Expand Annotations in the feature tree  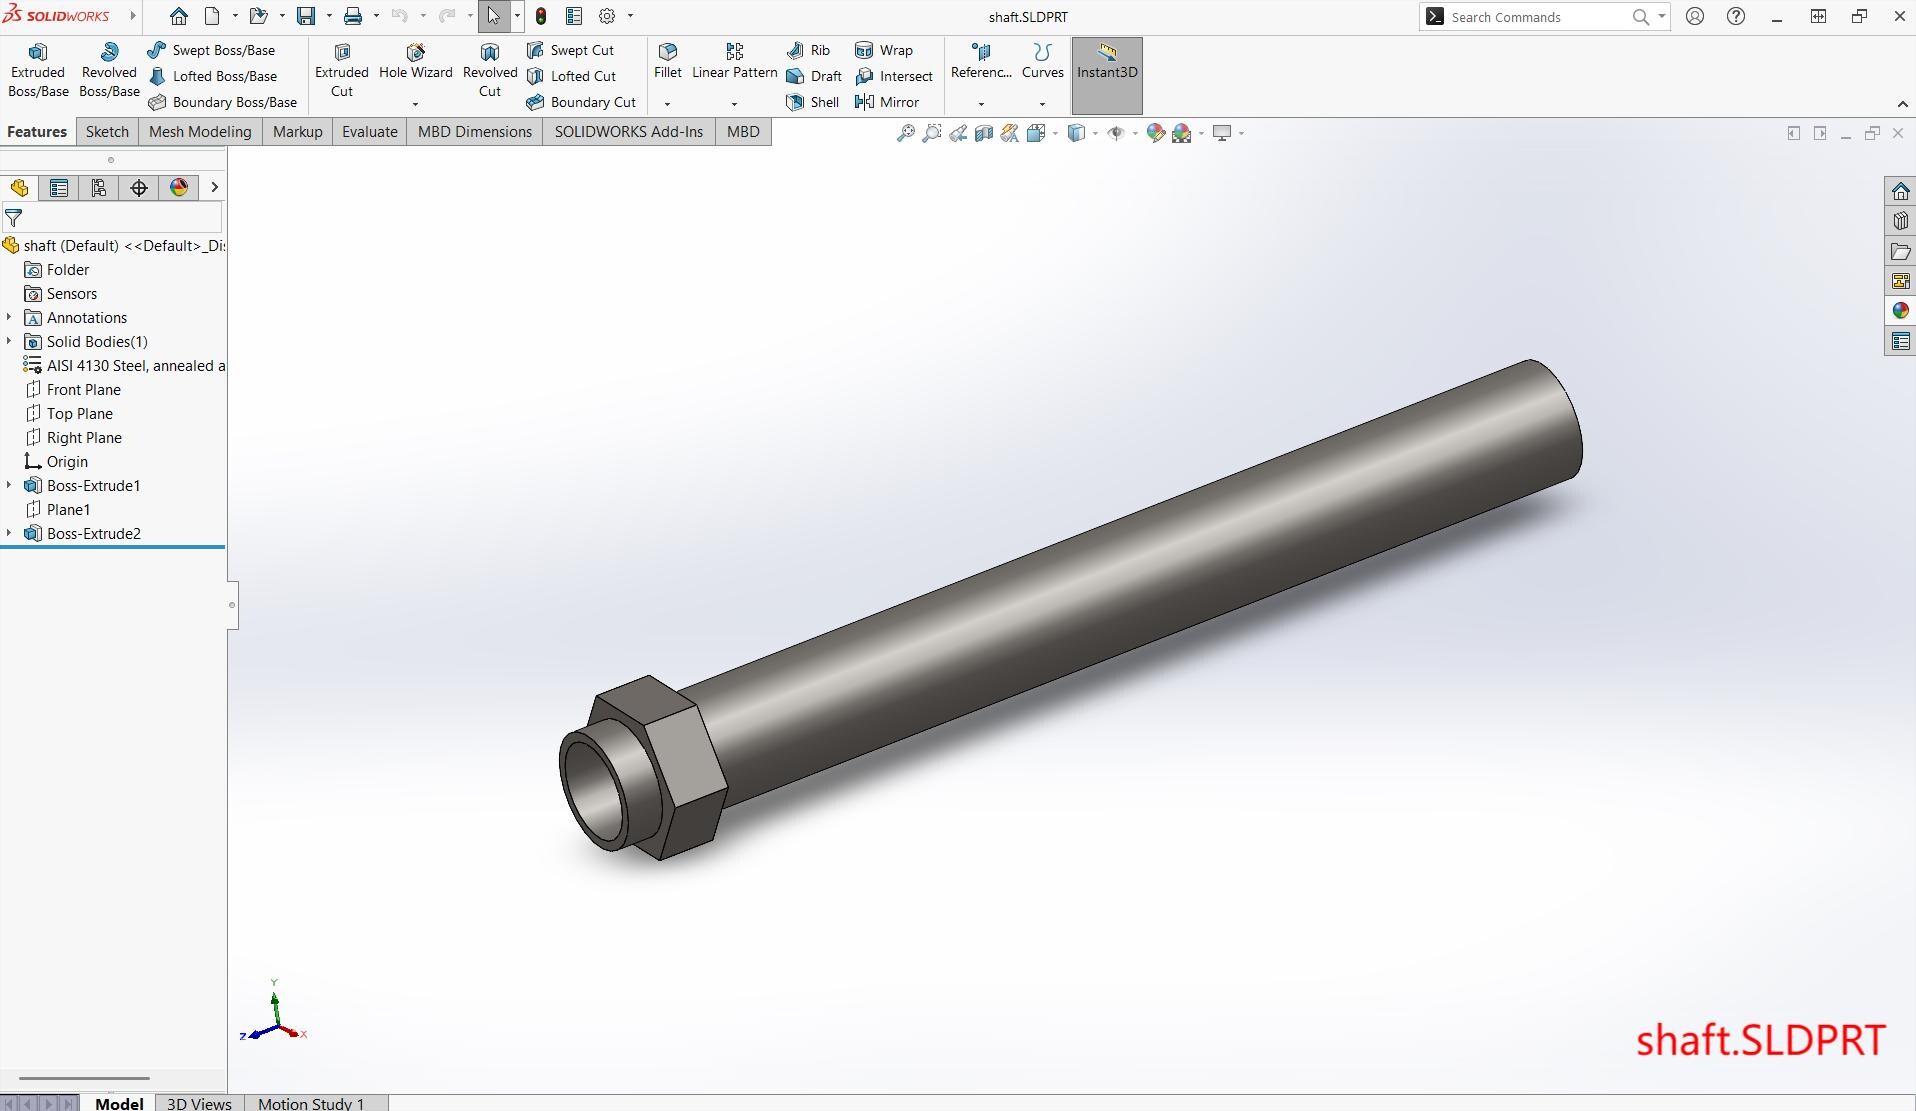point(10,317)
